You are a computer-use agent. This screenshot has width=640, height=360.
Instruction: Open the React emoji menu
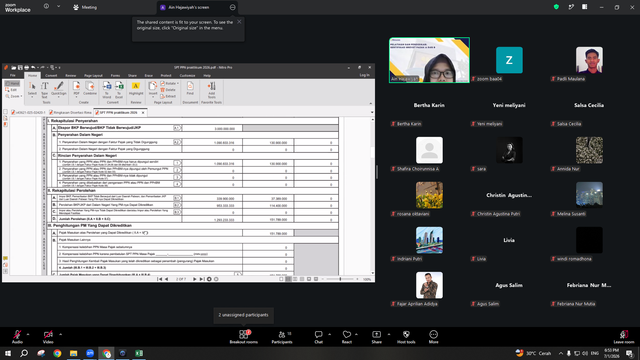(347, 337)
